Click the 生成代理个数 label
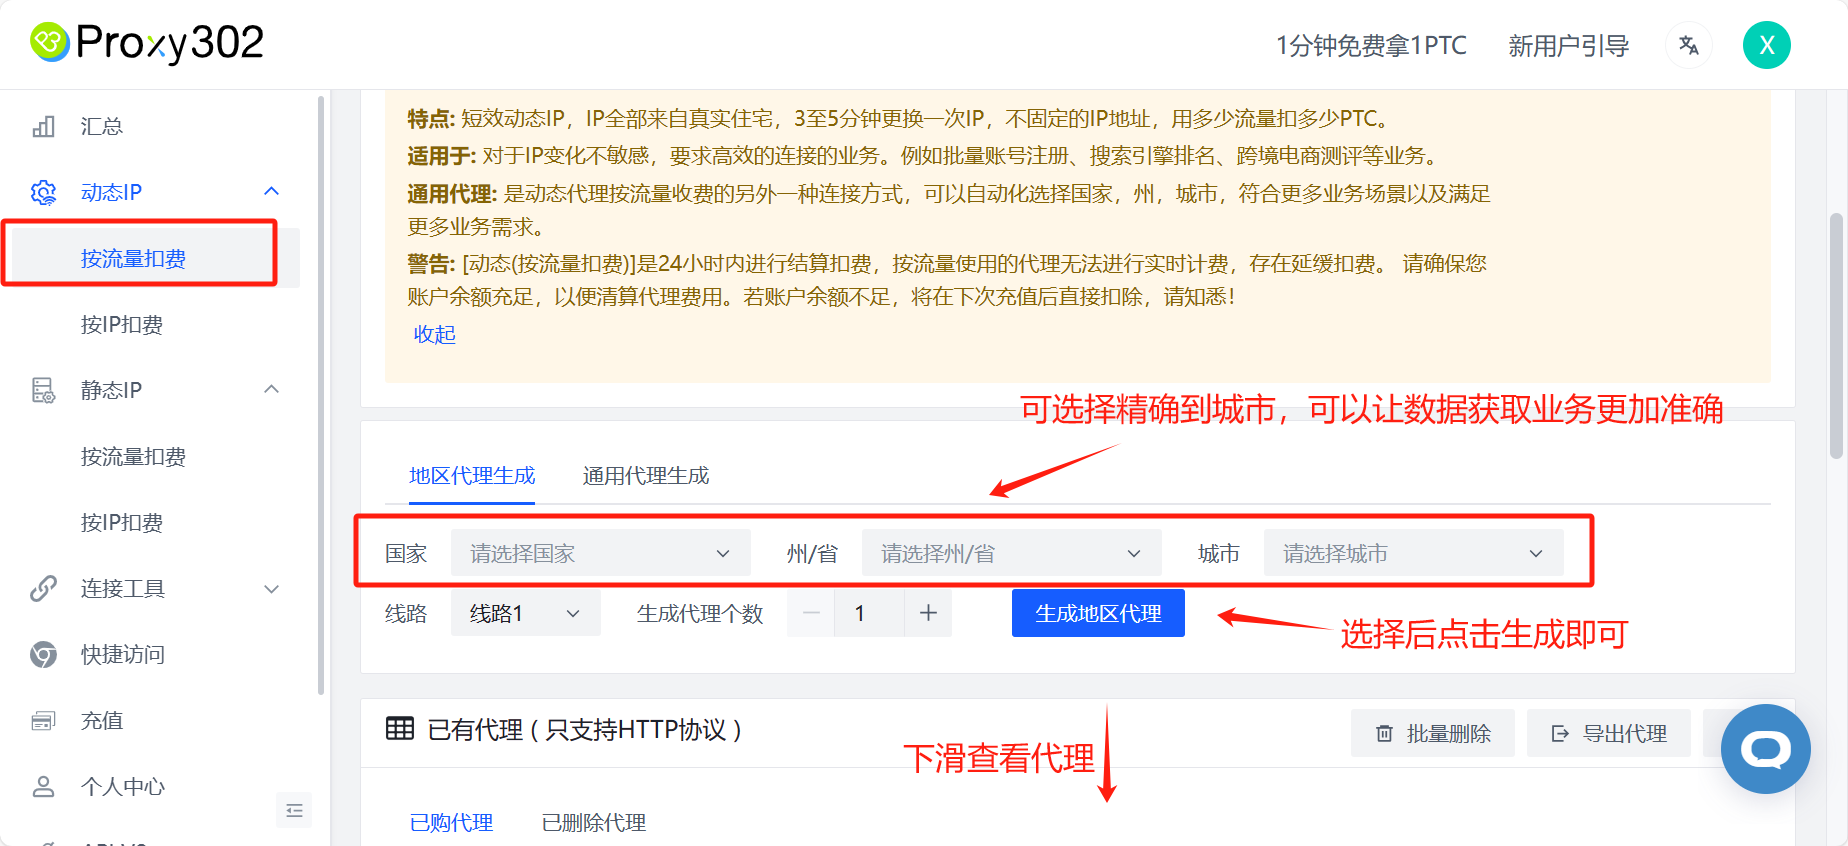 700,613
